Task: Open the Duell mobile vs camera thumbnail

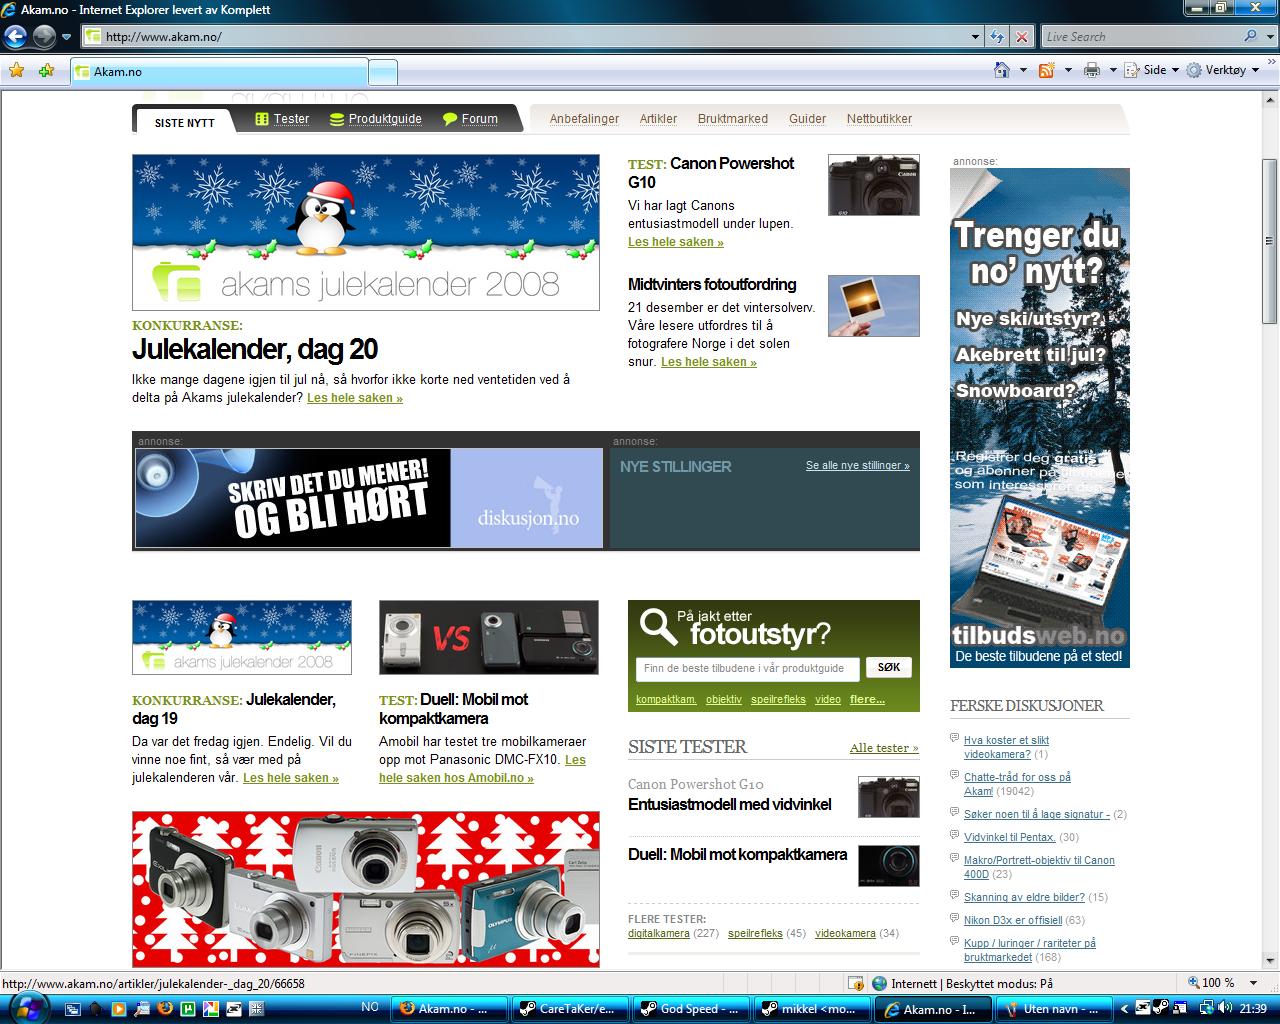Action: pos(489,637)
